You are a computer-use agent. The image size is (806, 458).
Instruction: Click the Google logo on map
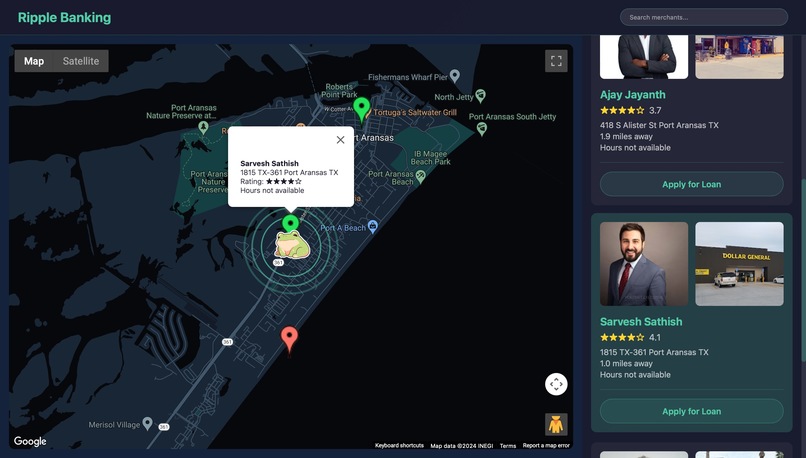click(30, 441)
